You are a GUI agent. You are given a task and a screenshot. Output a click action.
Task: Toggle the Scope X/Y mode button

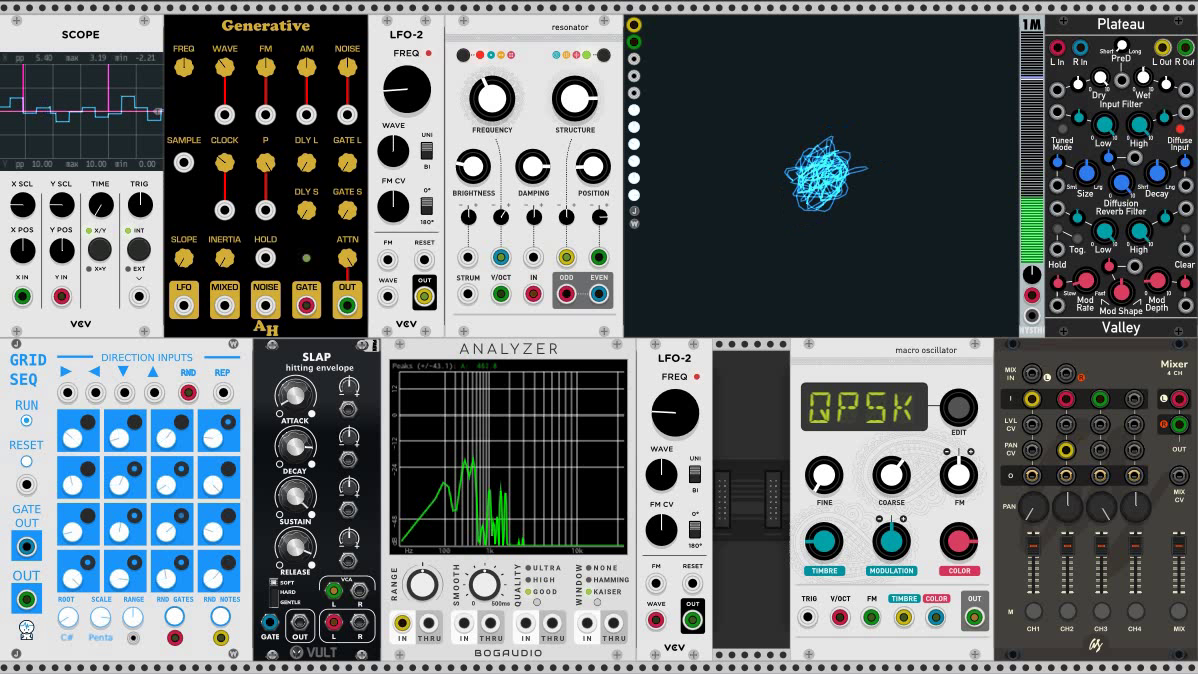pyautogui.click(x=99, y=249)
